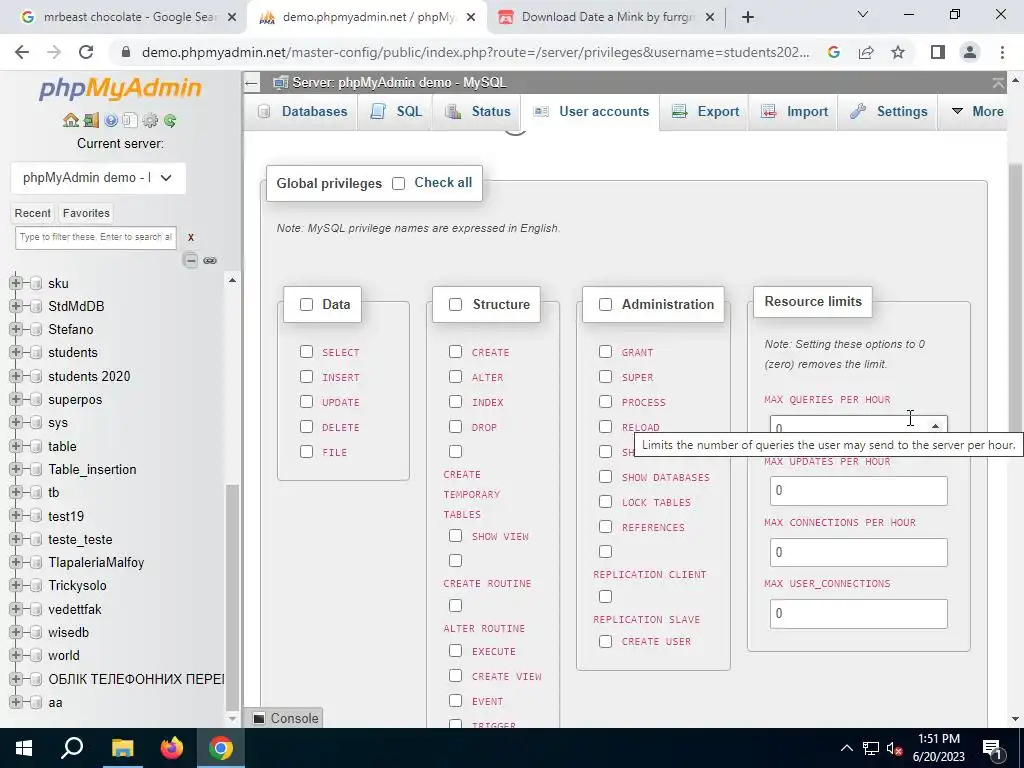Screen dimensions: 1024x768
Task: Open the wisedb database link
Action: point(69,633)
